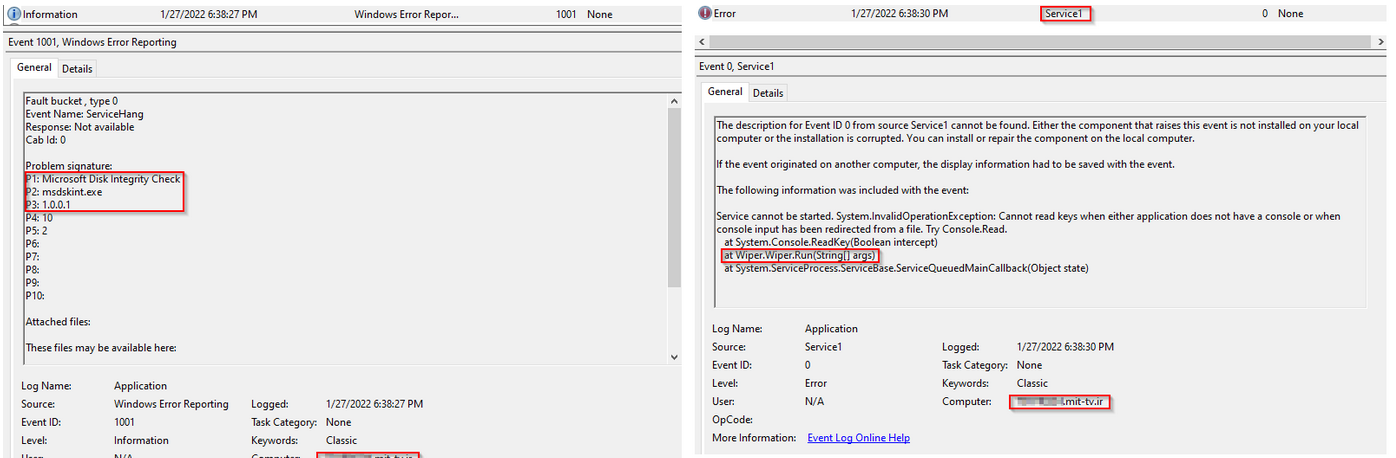Click the Computer value ending in 'mit-tv.ir' in the right pane
The width and height of the screenshot is (1396, 458).
coord(1061,402)
